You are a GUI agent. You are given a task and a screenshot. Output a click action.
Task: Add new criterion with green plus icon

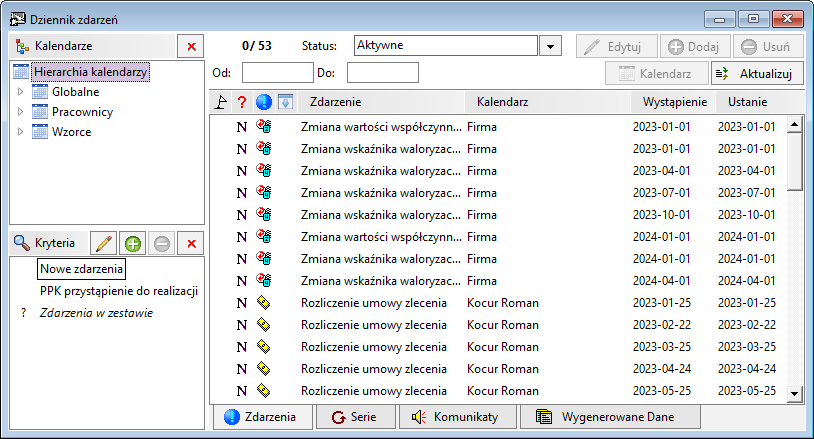pos(133,243)
